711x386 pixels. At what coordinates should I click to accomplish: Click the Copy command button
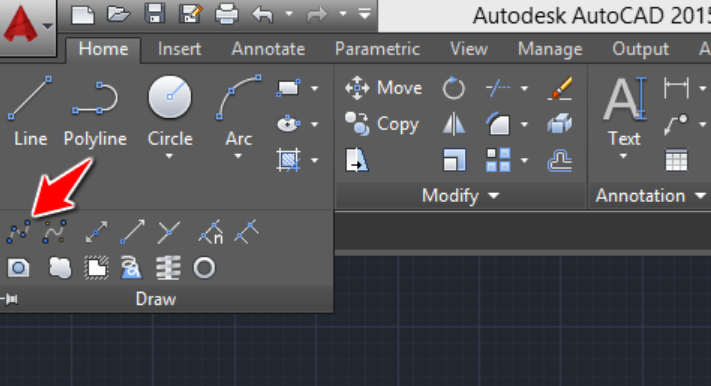(382, 124)
